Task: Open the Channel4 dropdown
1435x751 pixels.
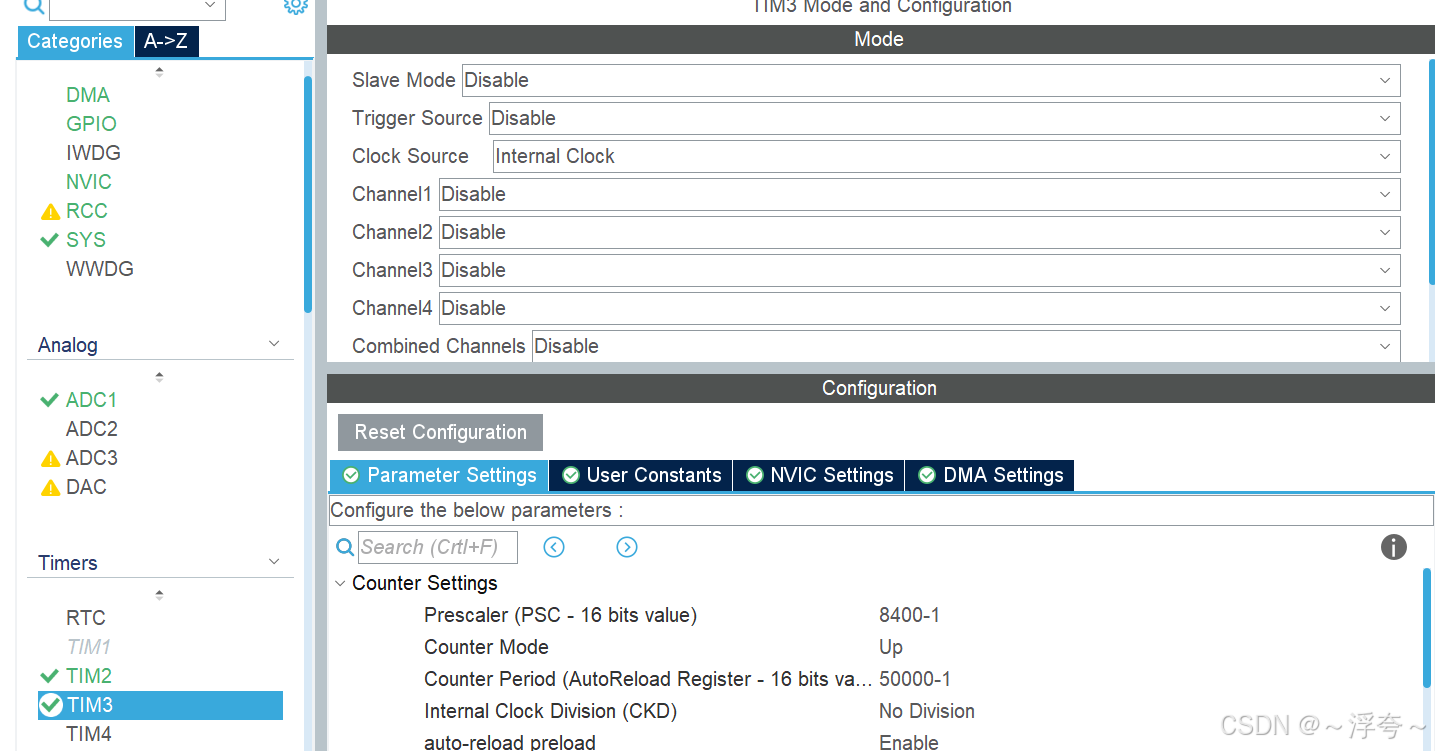Action: tap(1385, 308)
